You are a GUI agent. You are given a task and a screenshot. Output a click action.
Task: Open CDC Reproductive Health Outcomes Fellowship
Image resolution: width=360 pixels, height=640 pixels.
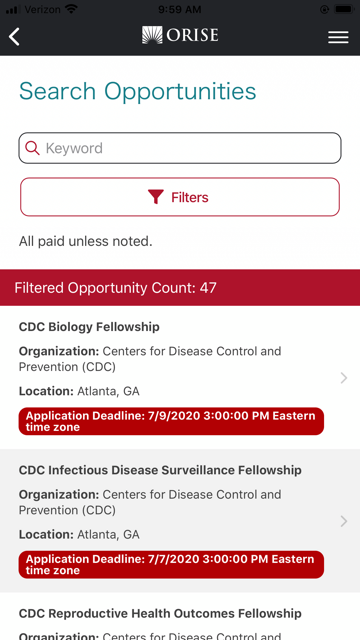[160, 613]
